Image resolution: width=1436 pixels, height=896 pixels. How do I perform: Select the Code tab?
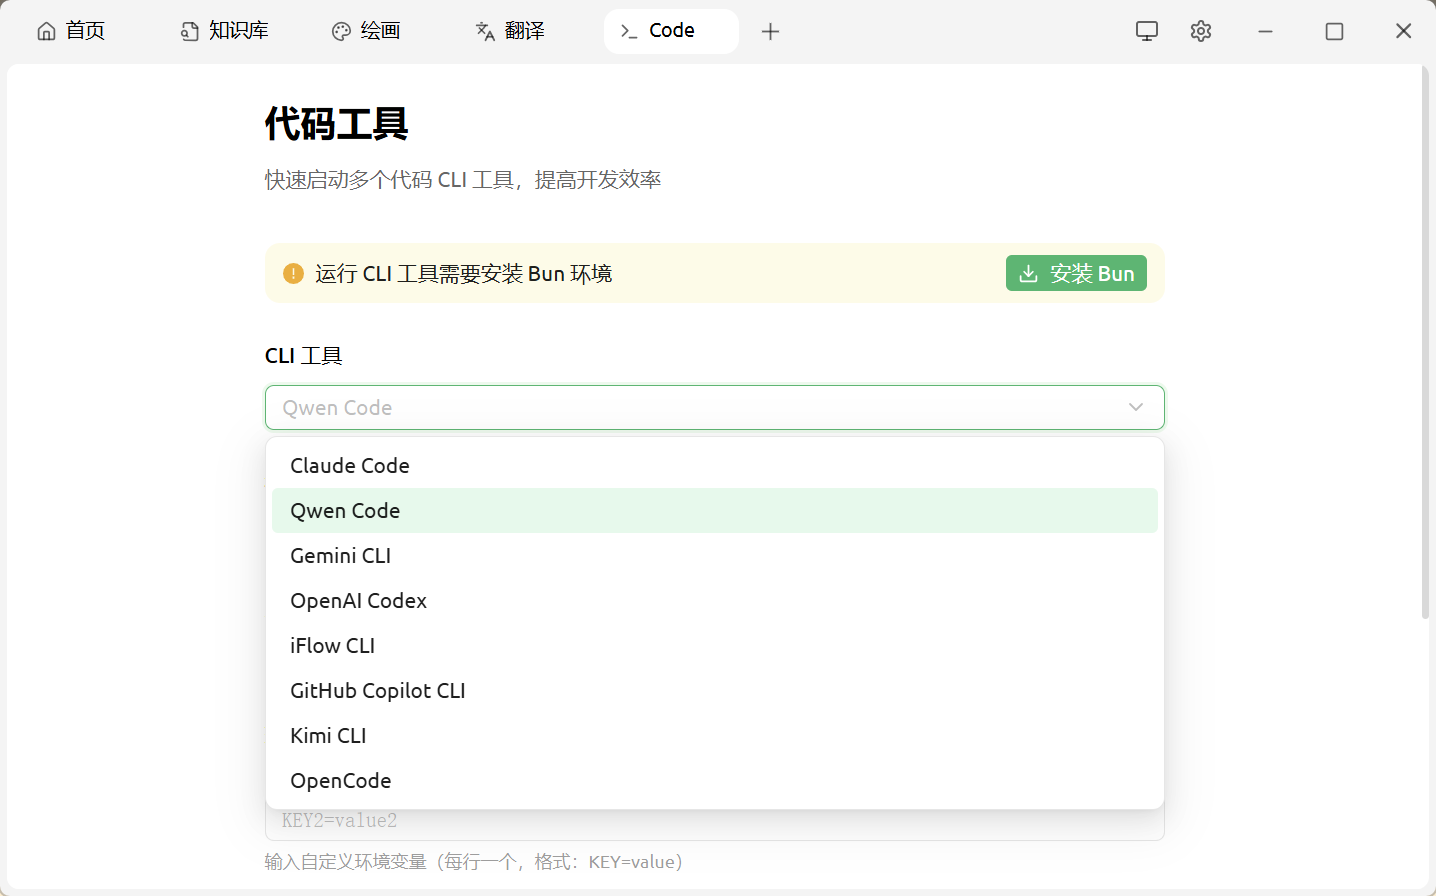click(670, 31)
